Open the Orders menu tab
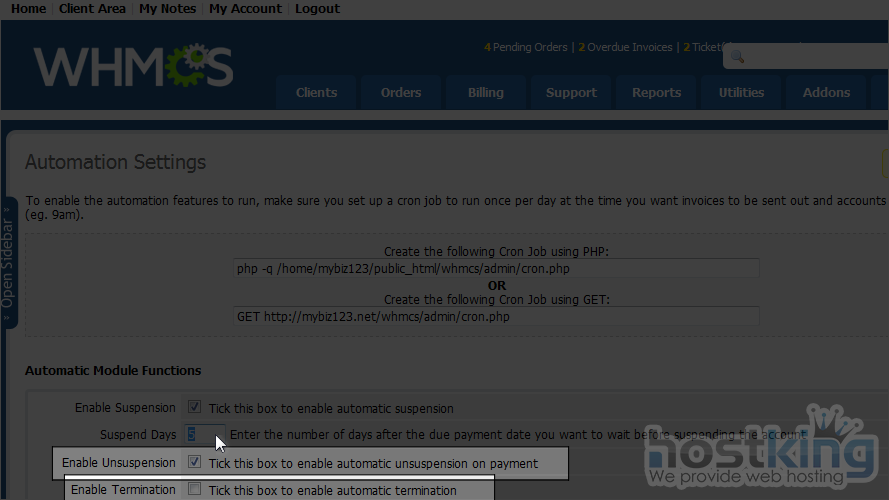 [400, 93]
